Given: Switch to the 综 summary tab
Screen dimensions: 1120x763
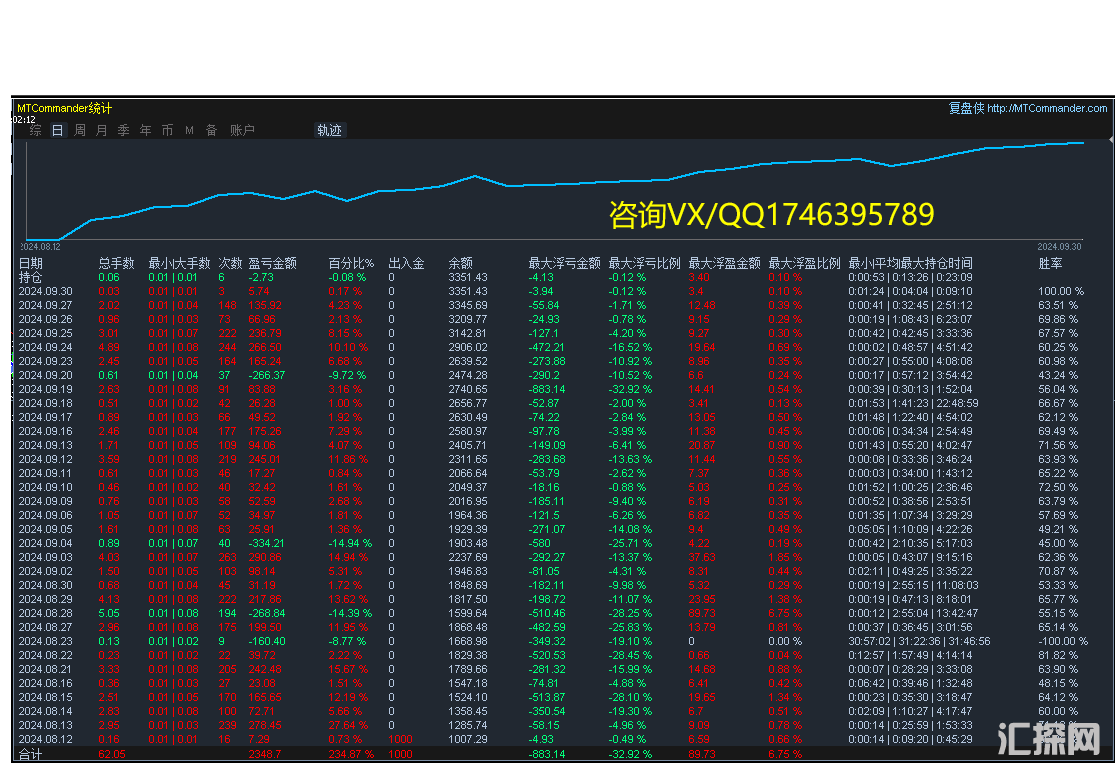Looking at the screenshot, I should coord(35,130).
